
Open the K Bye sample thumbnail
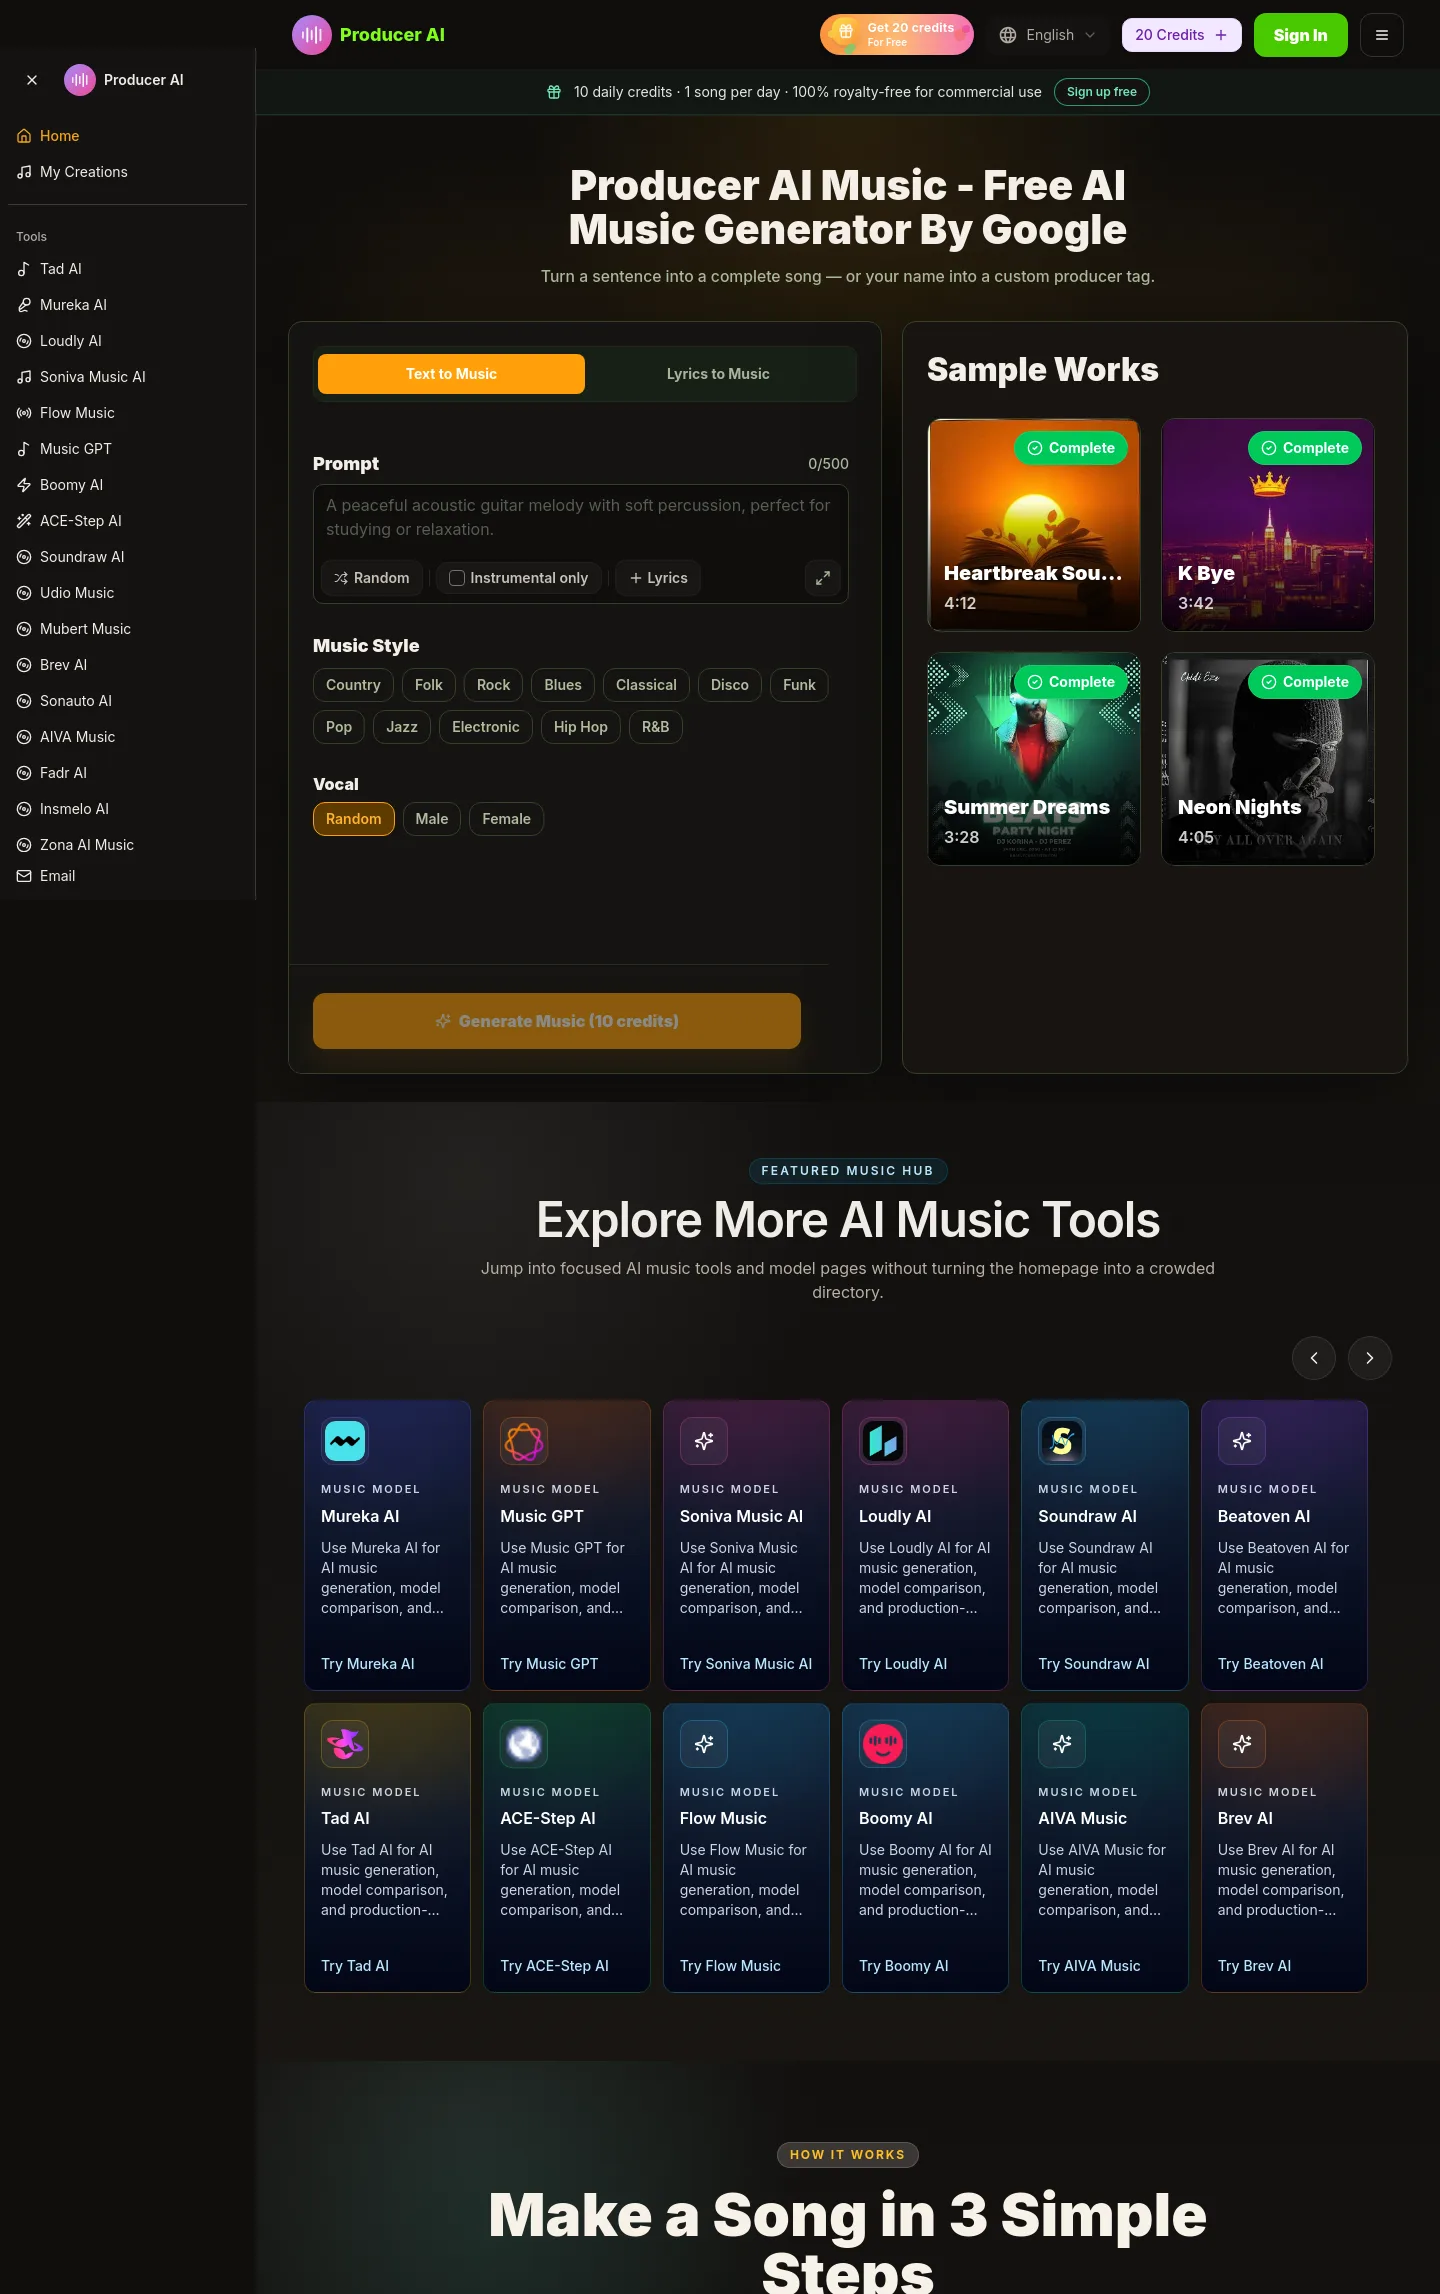click(1268, 525)
